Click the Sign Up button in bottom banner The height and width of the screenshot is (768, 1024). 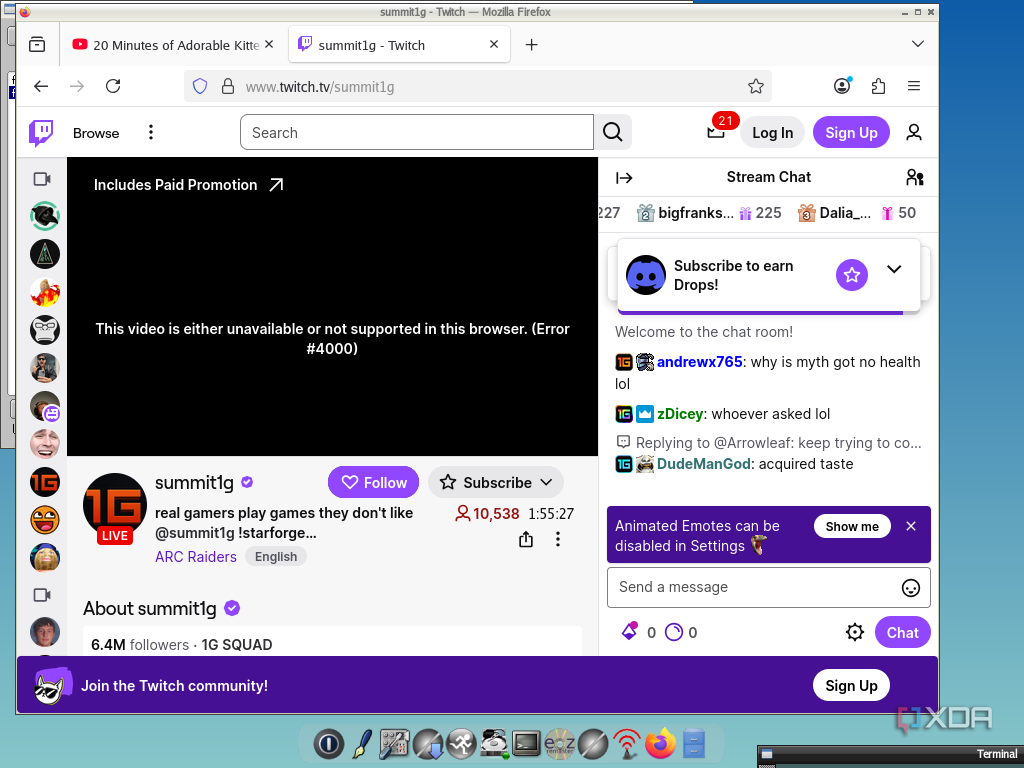tap(851, 686)
